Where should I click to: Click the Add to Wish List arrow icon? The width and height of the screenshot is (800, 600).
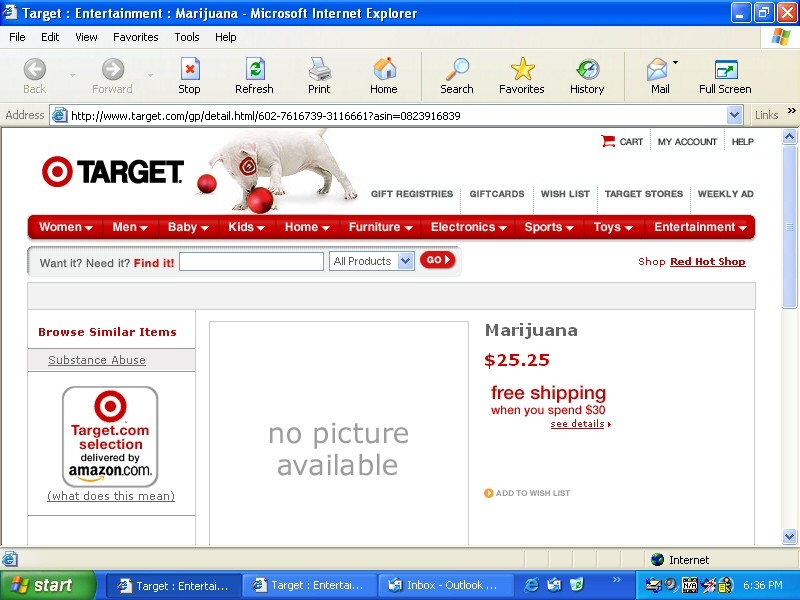[488, 493]
